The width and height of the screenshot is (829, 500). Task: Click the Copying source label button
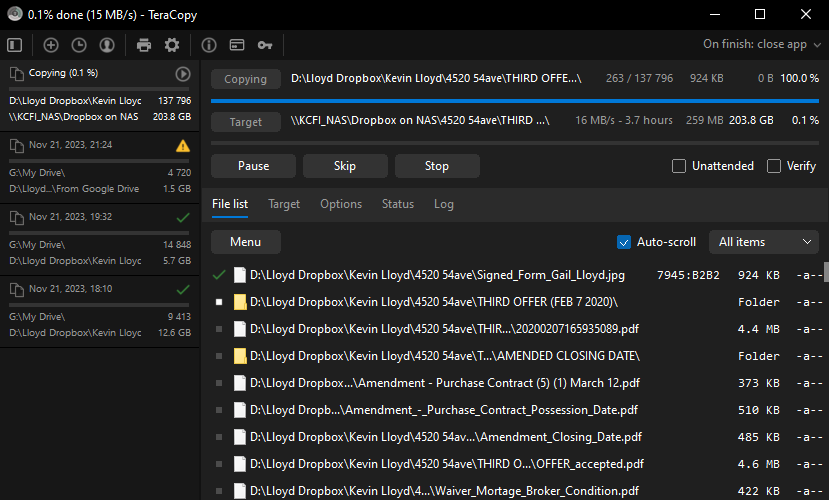pyautogui.click(x=246, y=79)
